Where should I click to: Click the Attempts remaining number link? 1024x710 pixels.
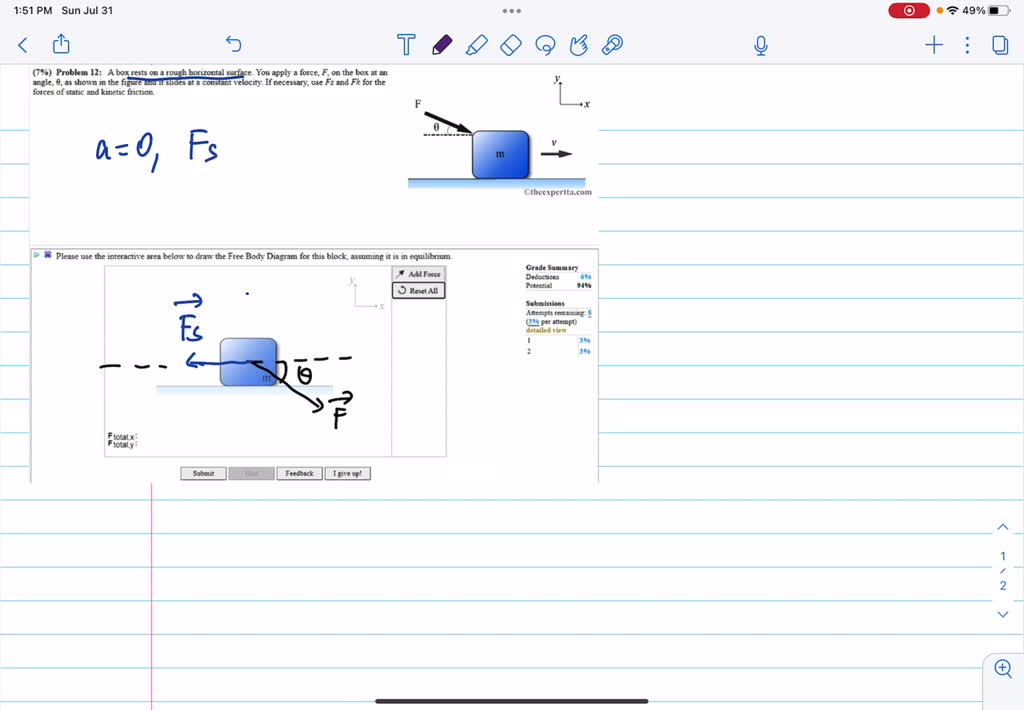(x=589, y=313)
